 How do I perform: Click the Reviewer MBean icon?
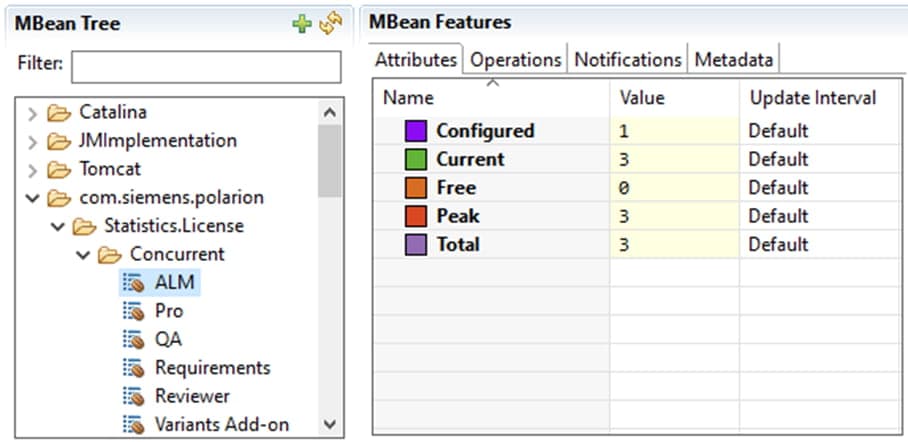[x=133, y=396]
